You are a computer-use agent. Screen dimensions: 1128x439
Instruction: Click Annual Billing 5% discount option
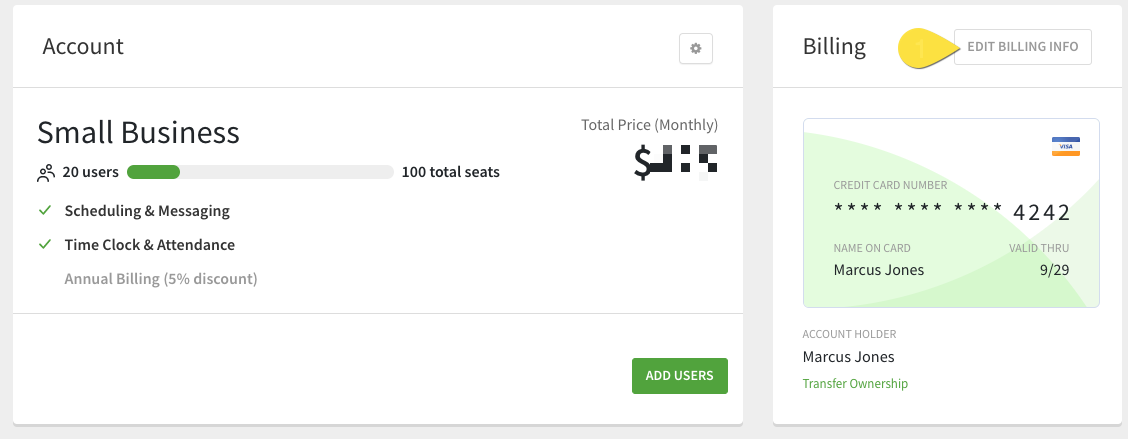tap(161, 279)
